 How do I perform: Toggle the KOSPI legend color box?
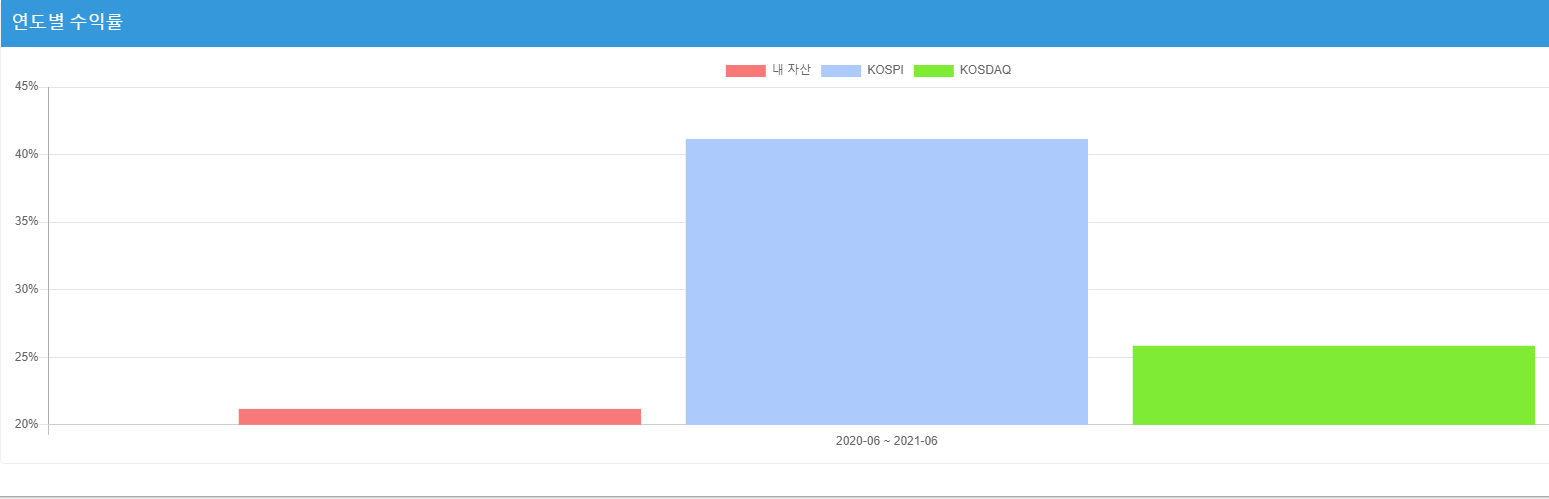[841, 70]
